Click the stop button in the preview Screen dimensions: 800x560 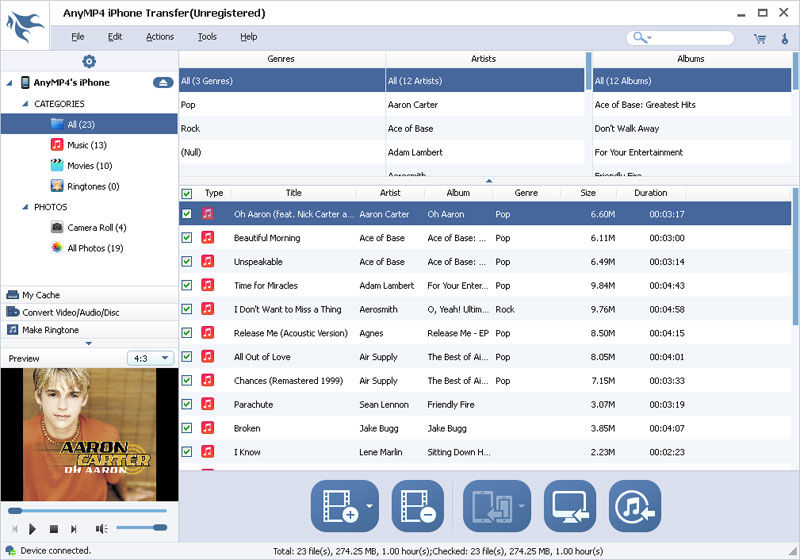pyautogui.click(x=54, y=529)
